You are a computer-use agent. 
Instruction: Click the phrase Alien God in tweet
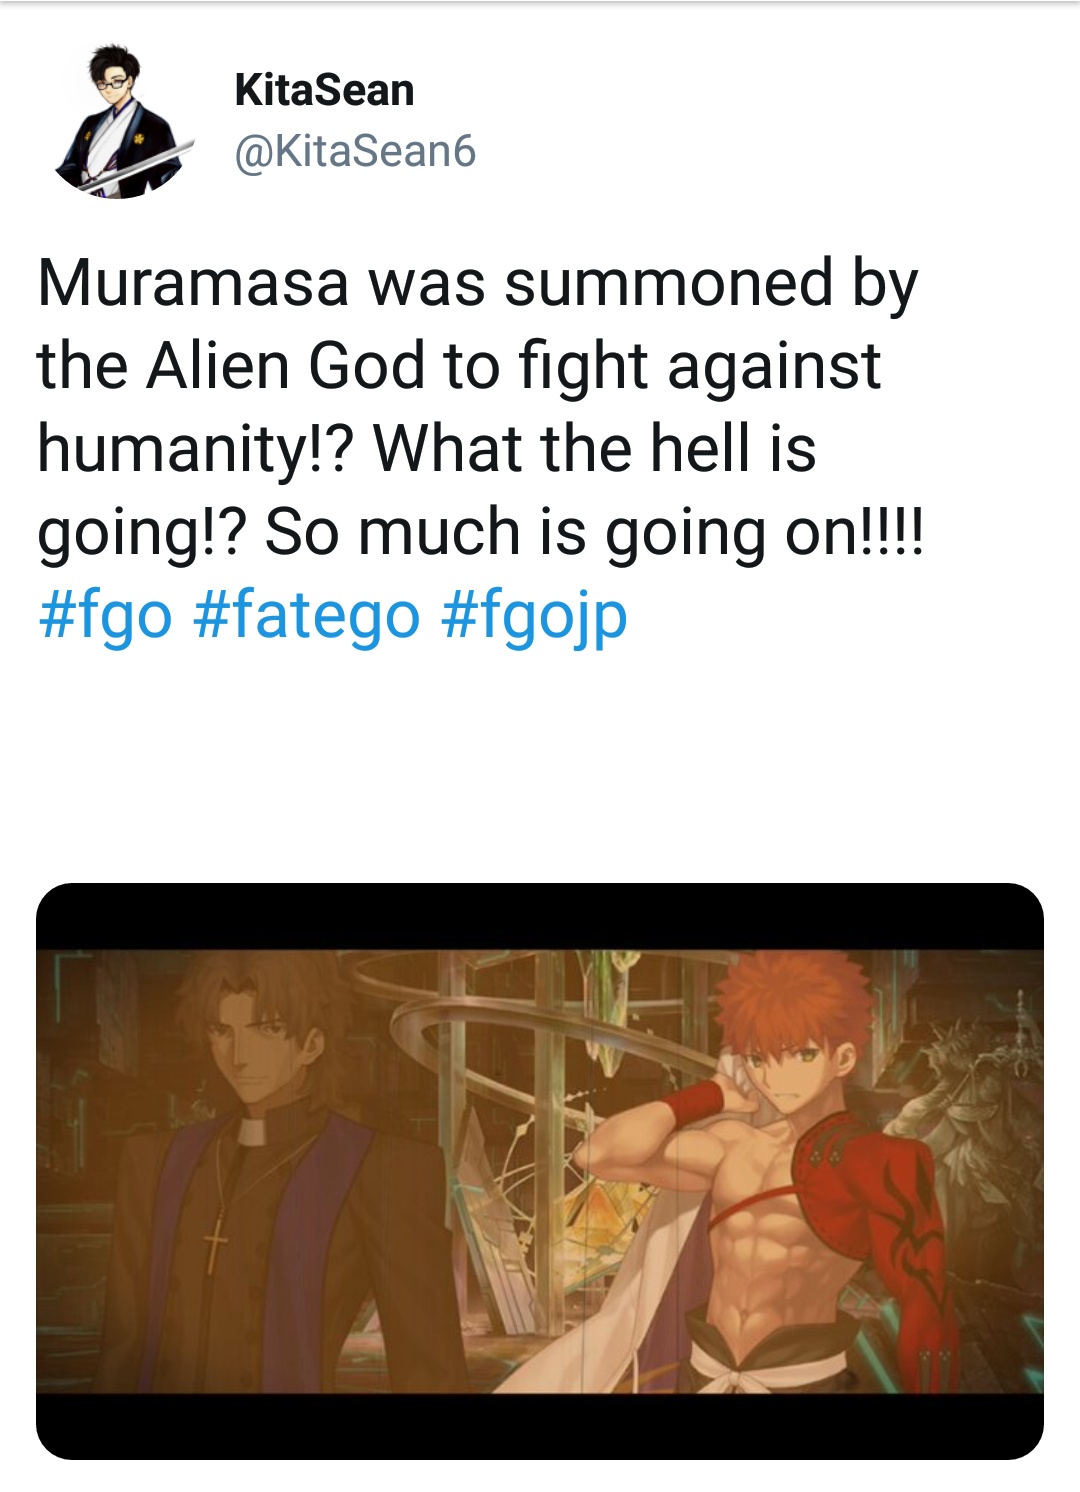pyautogui.click(x=286, y=365)
